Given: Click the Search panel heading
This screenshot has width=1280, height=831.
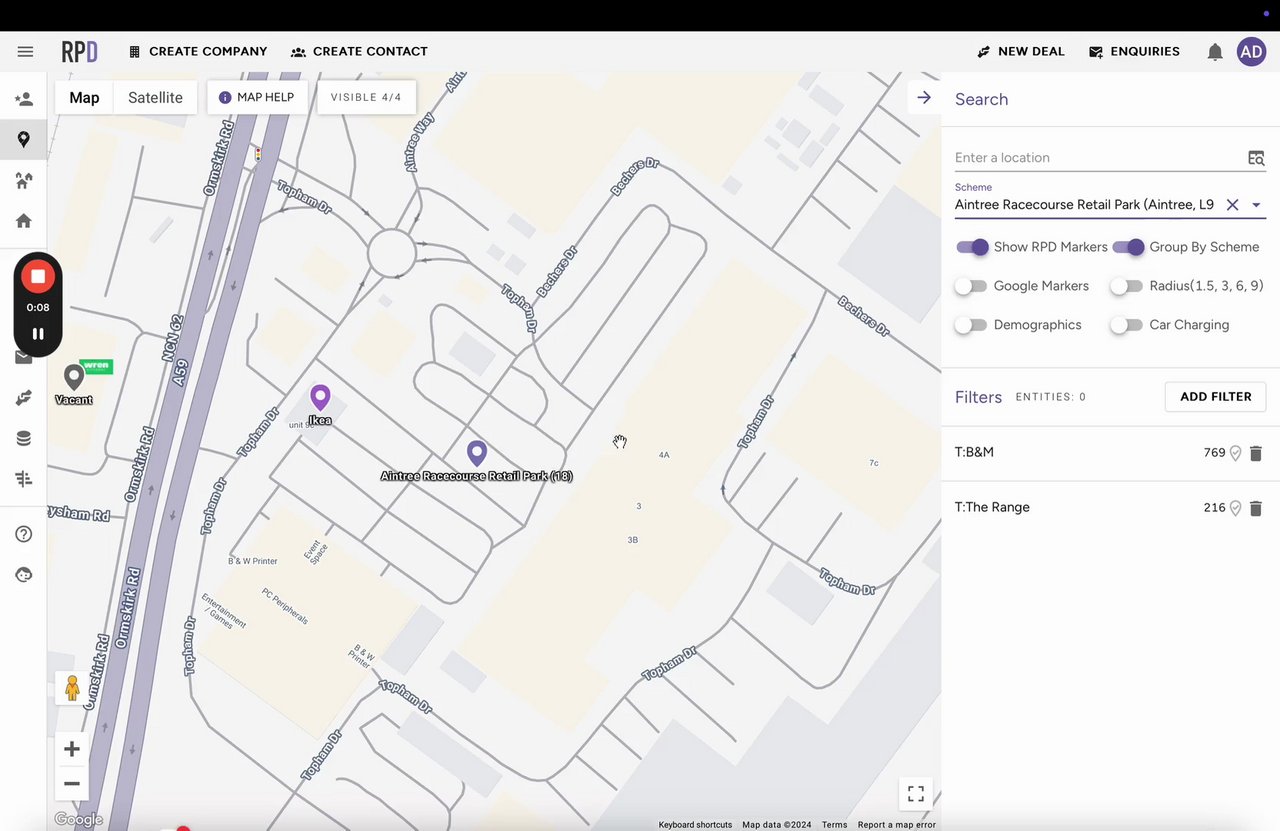Looking at the screenshot, I should (981, 99).
